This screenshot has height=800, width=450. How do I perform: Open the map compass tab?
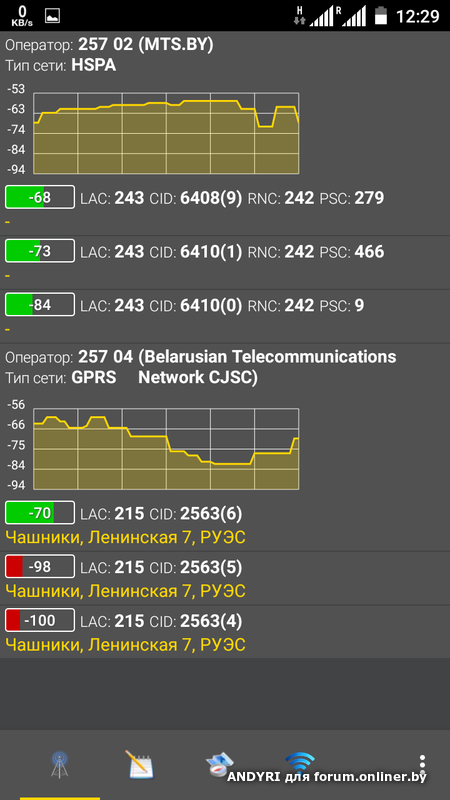click(x=219, y=765)
